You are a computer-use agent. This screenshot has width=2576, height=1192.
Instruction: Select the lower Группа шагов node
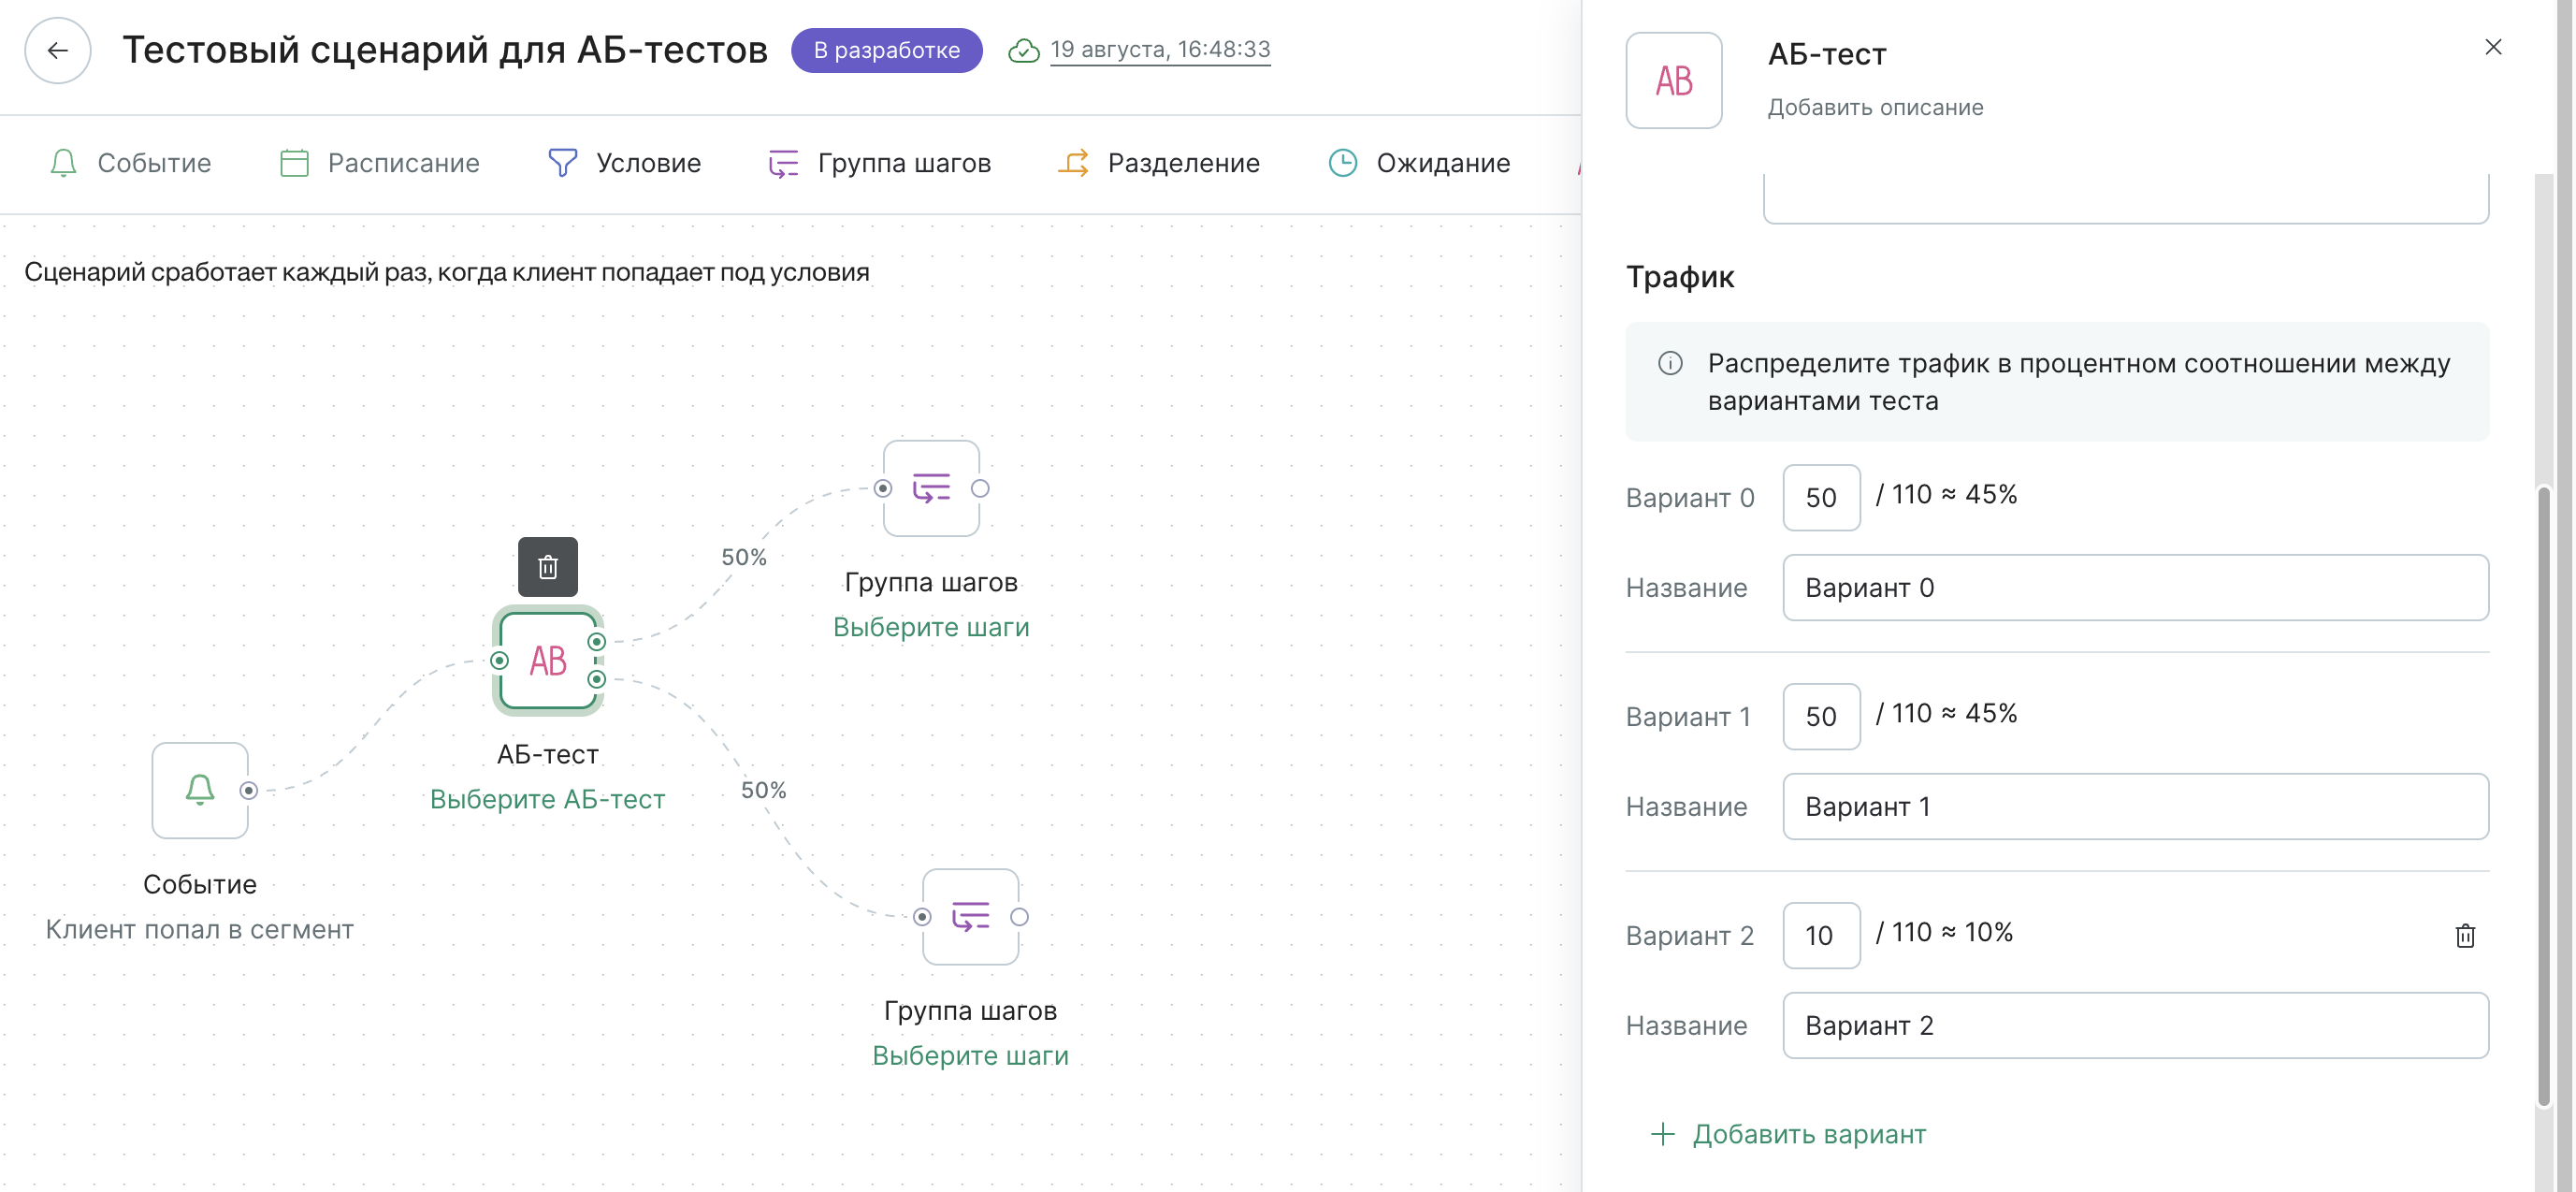click(970, 916)
